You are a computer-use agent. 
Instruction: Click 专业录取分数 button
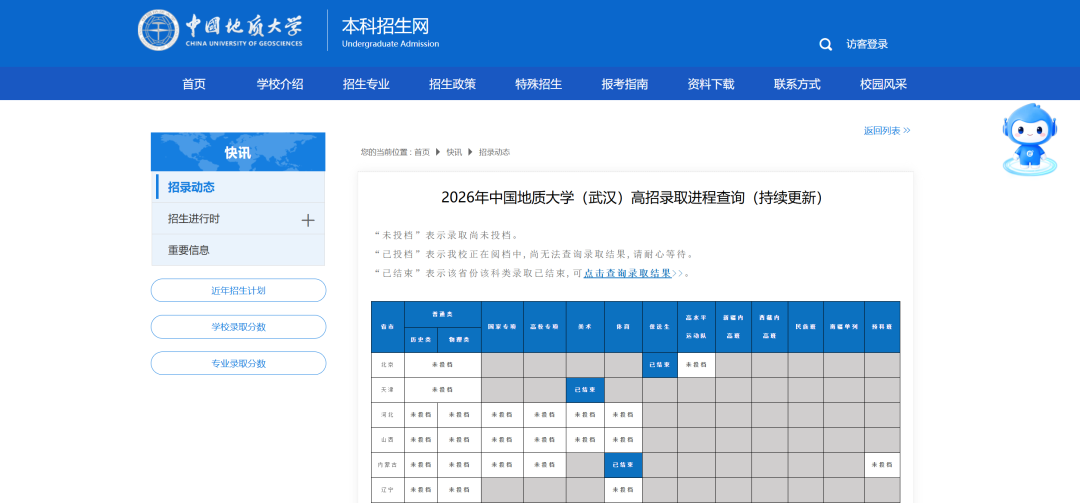coord(238,363)
